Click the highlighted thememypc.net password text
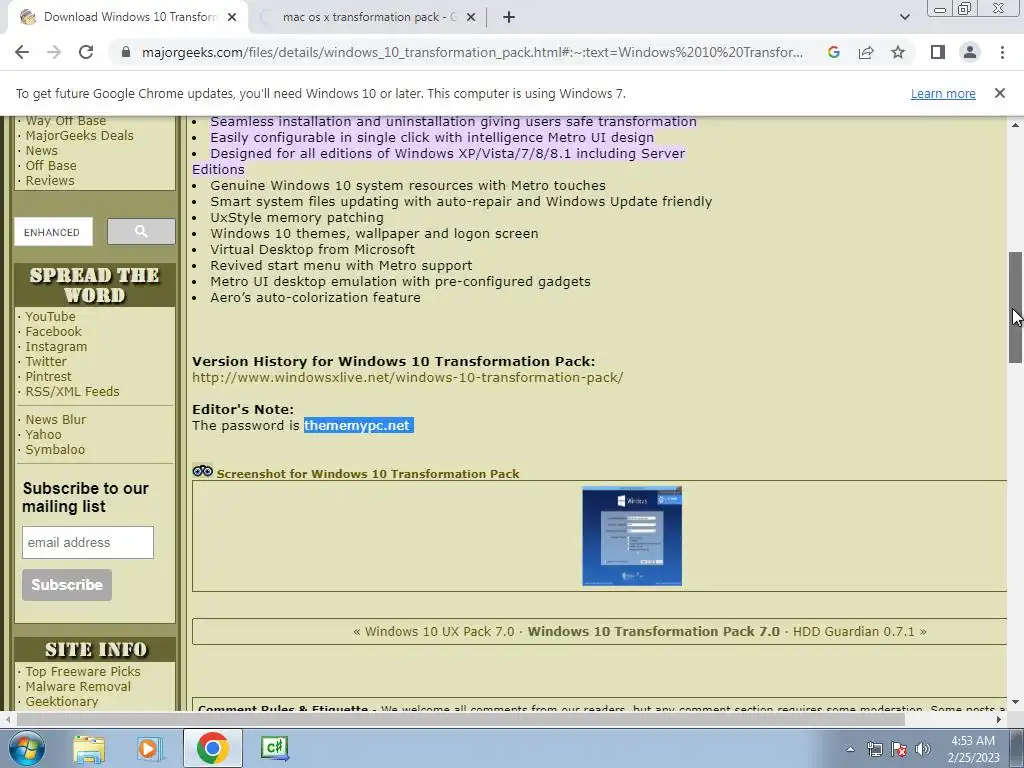Viewport: 1024px width, 768px height. [359, 425]
